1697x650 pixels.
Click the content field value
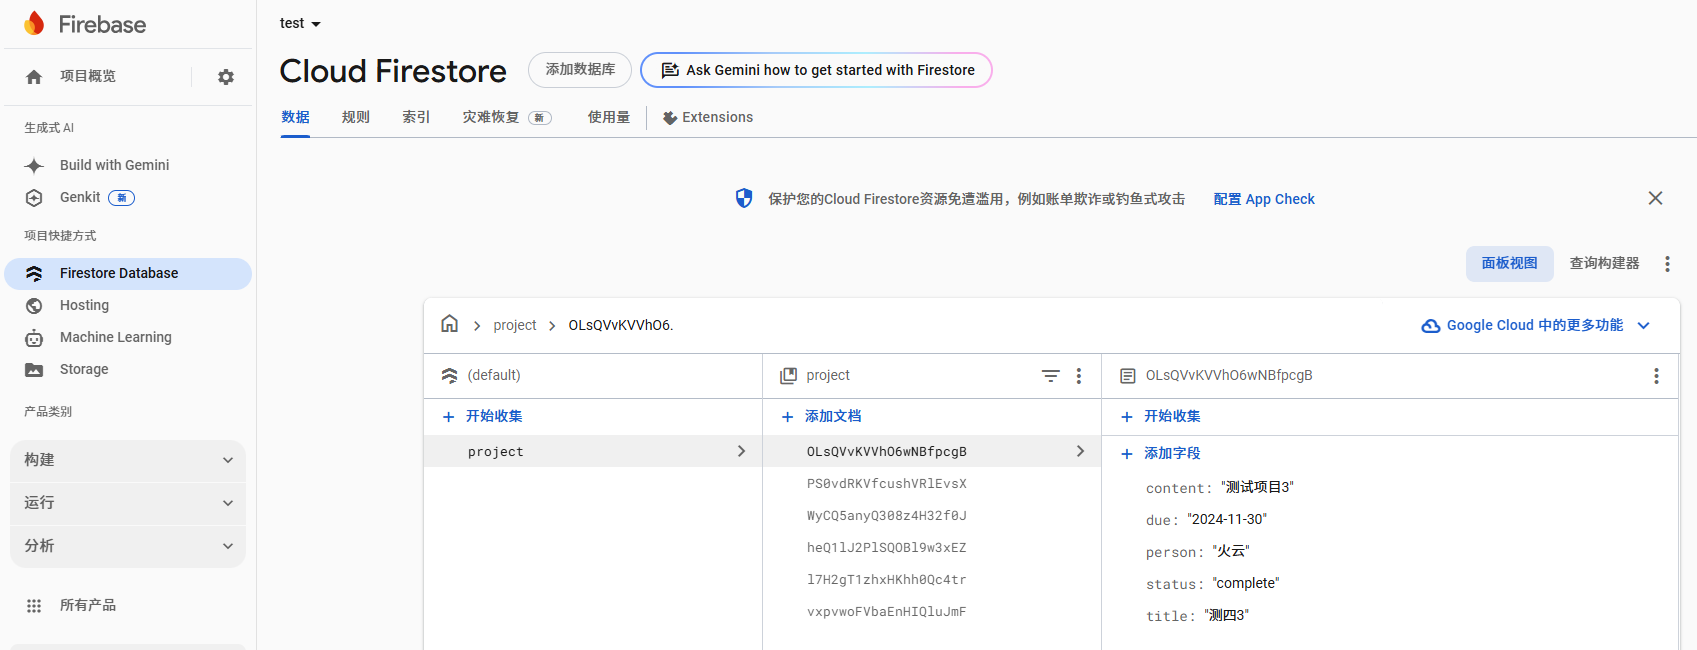pos(1257,487)
